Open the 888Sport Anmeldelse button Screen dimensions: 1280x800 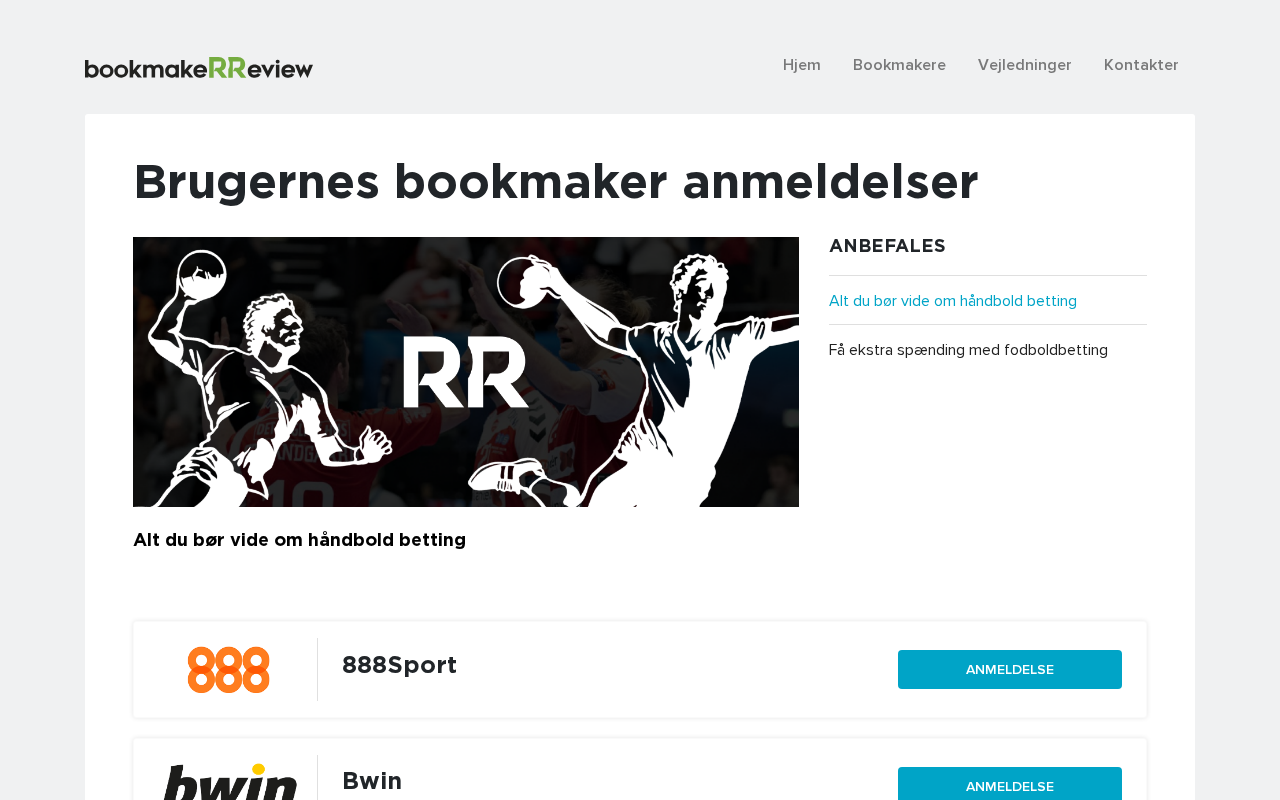point(1010,669)
